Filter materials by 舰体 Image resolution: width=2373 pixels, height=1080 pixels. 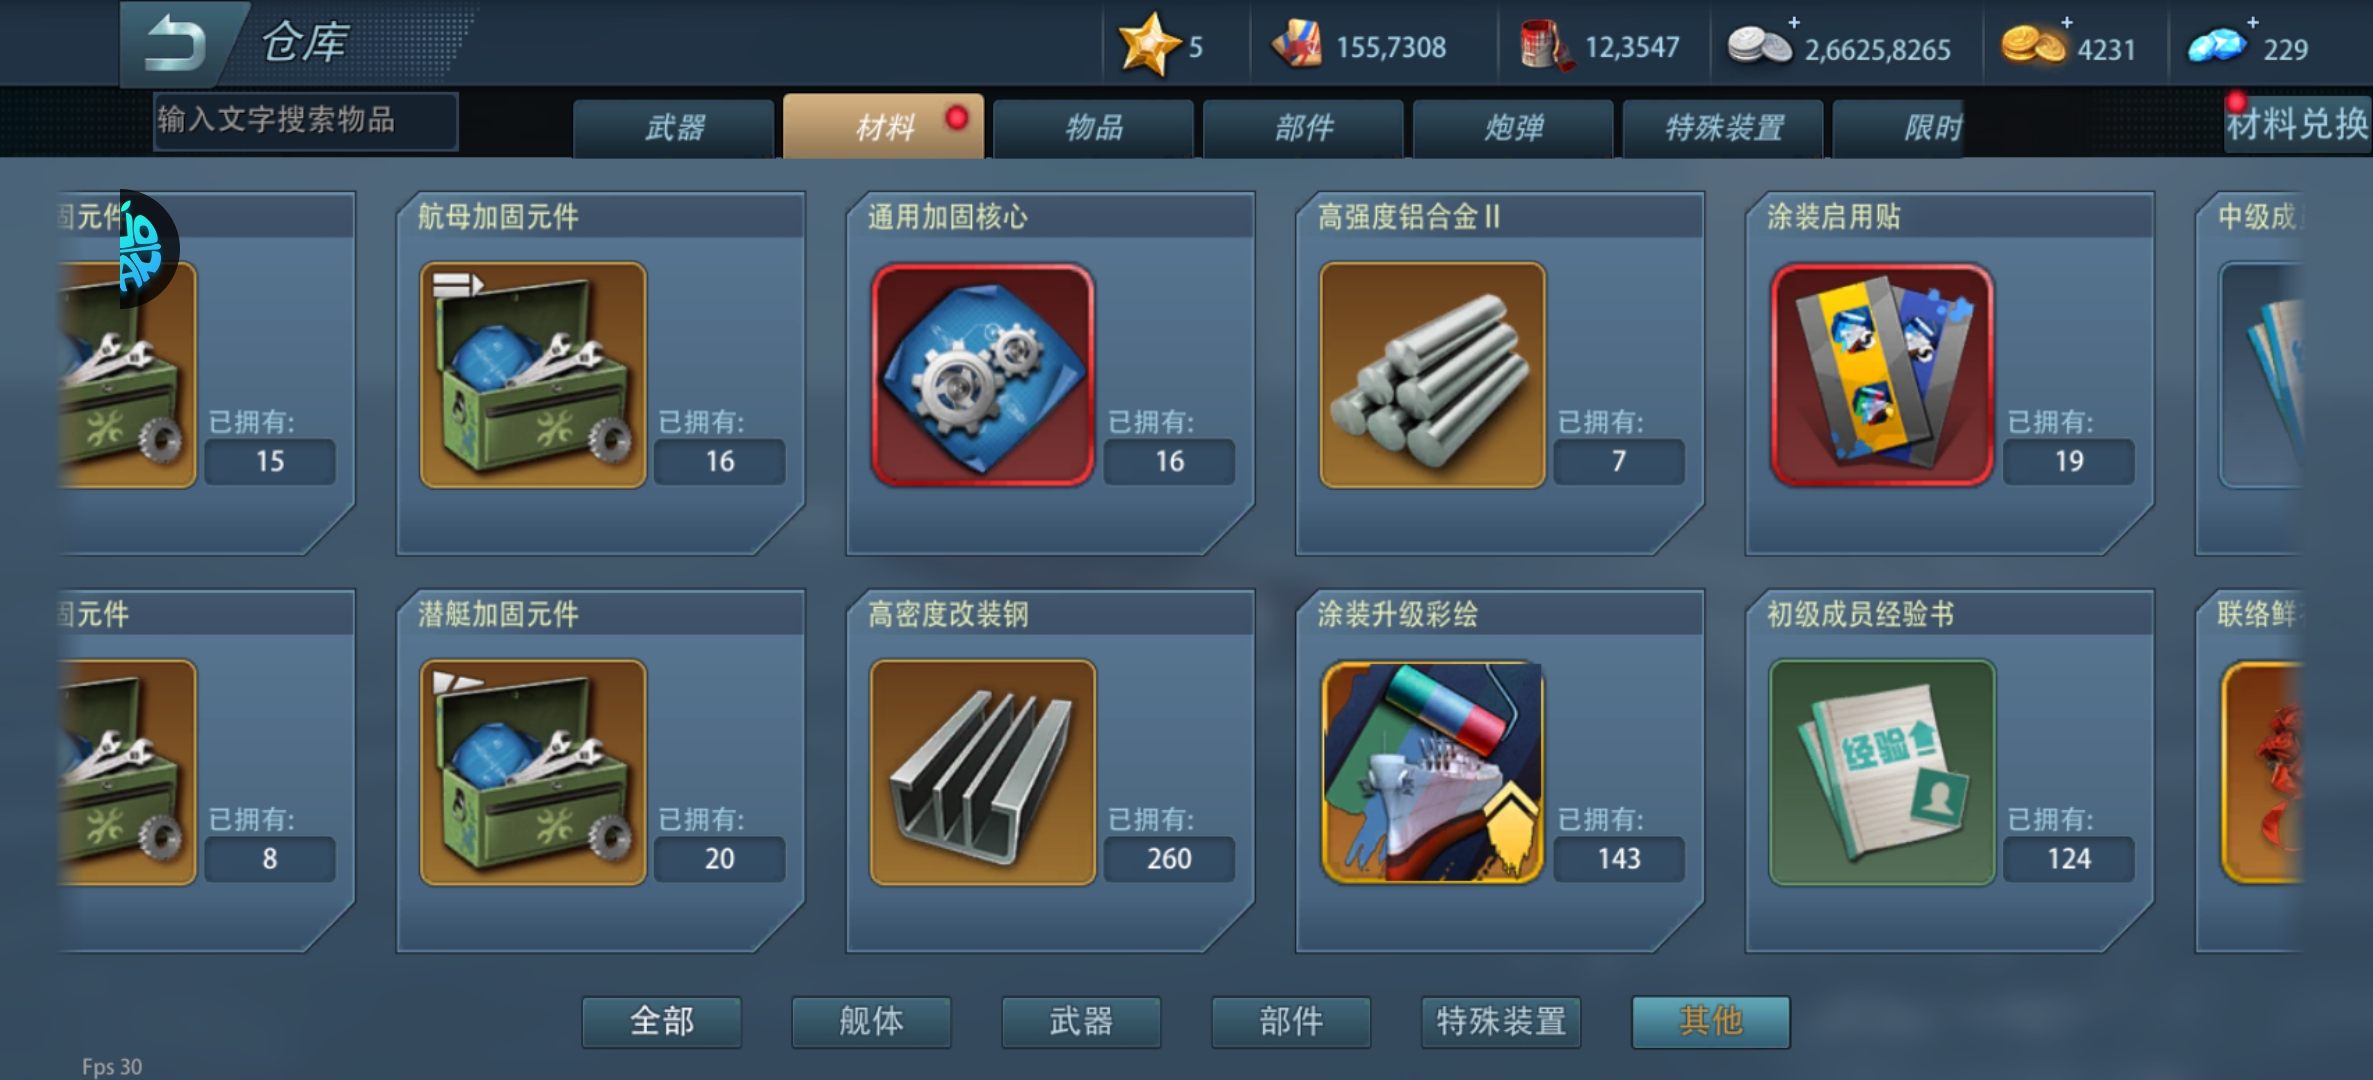(871, 1021)
